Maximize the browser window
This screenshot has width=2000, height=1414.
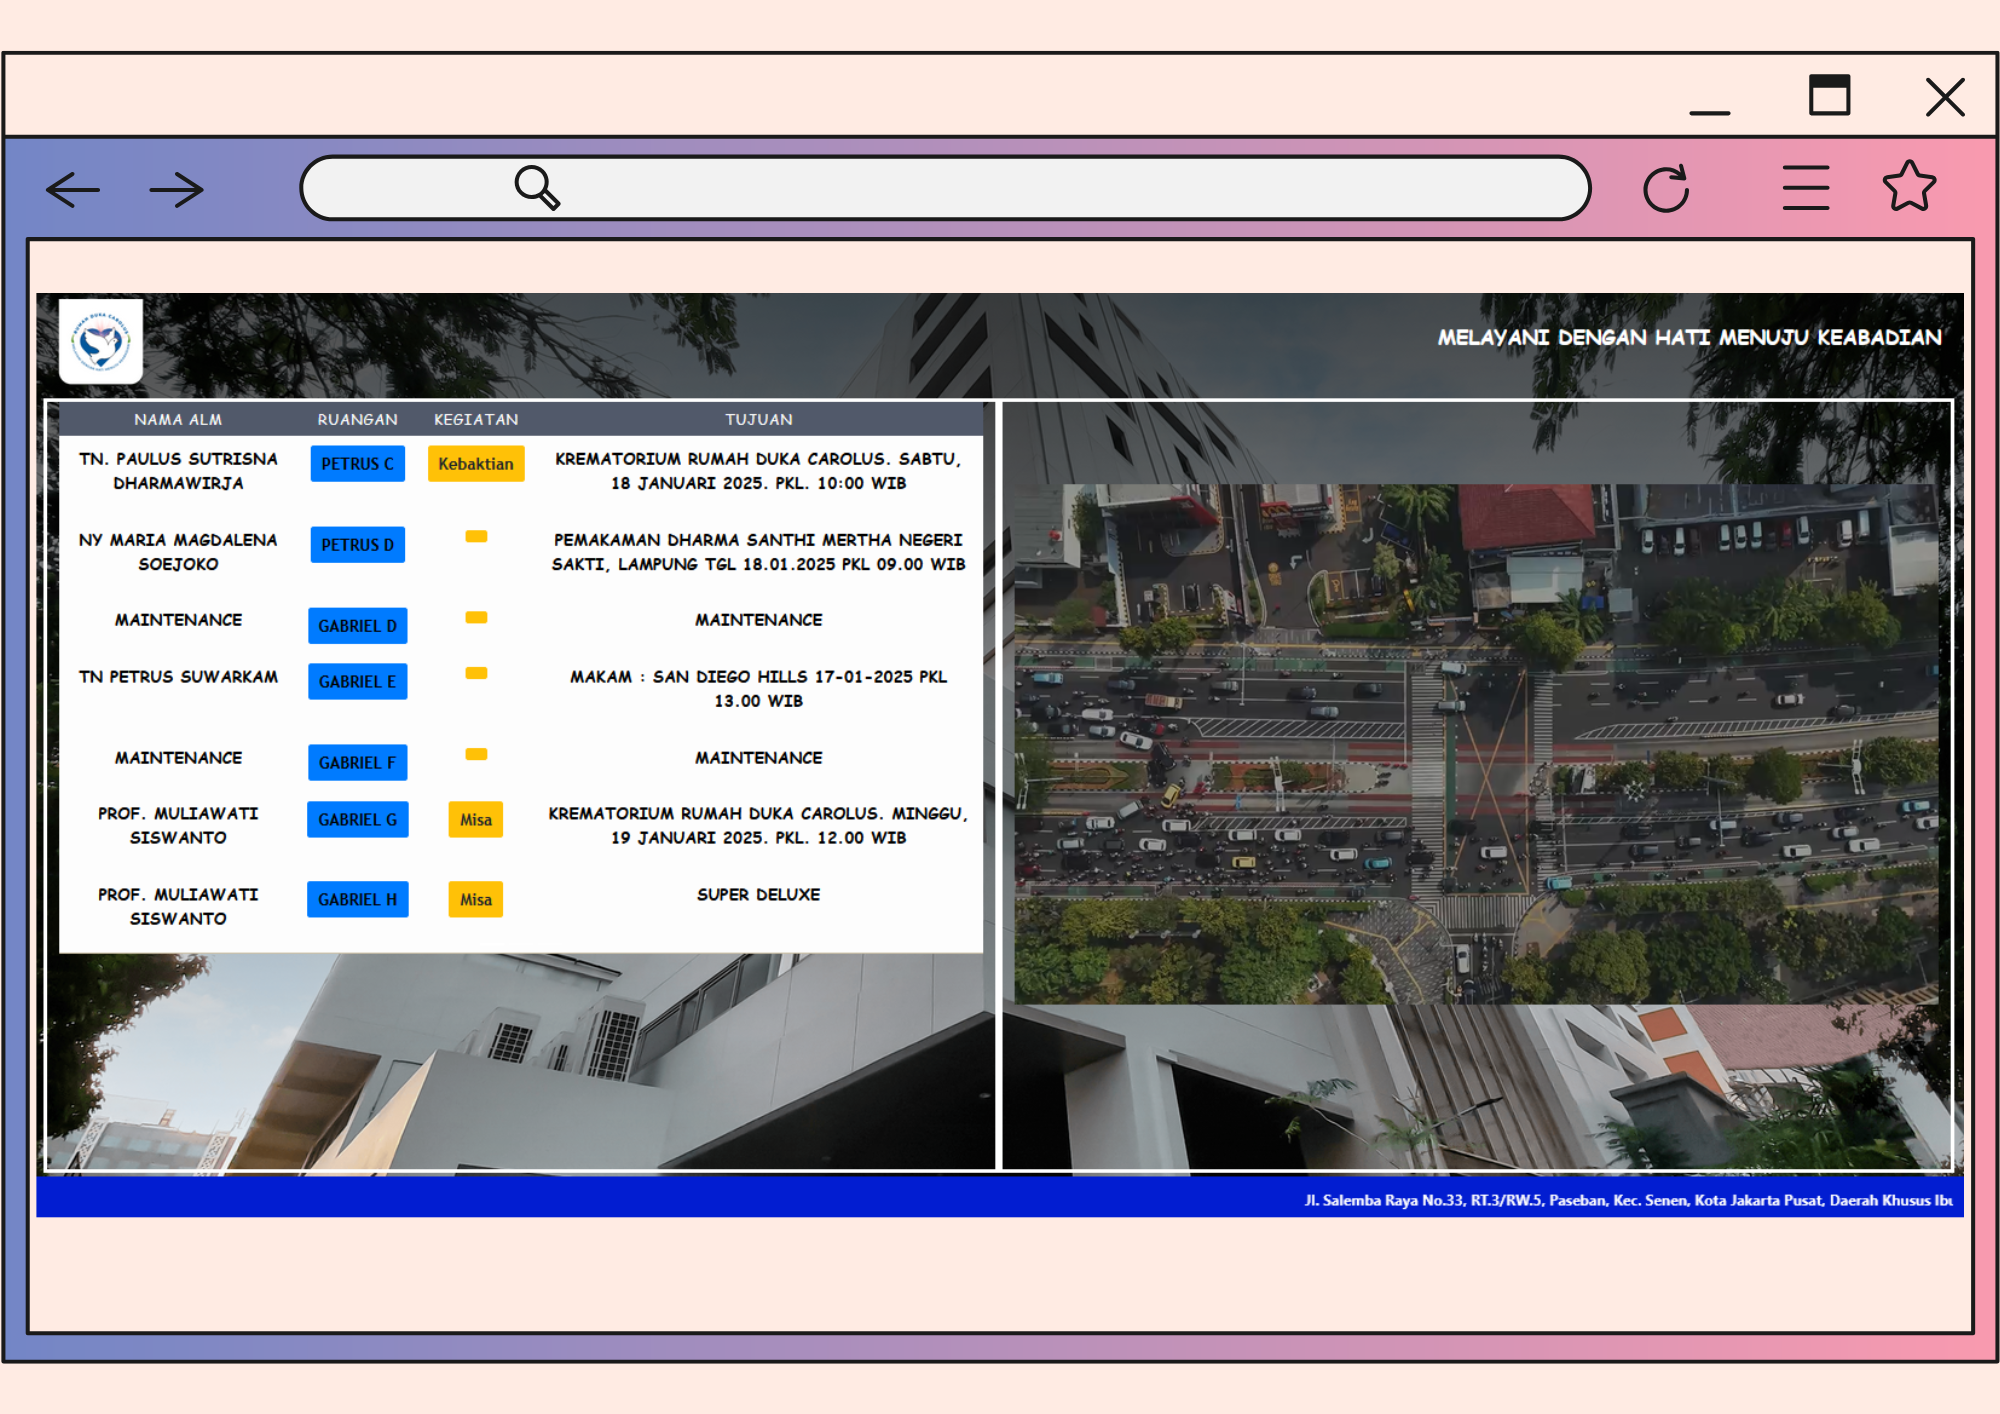tap(1829, 96)
